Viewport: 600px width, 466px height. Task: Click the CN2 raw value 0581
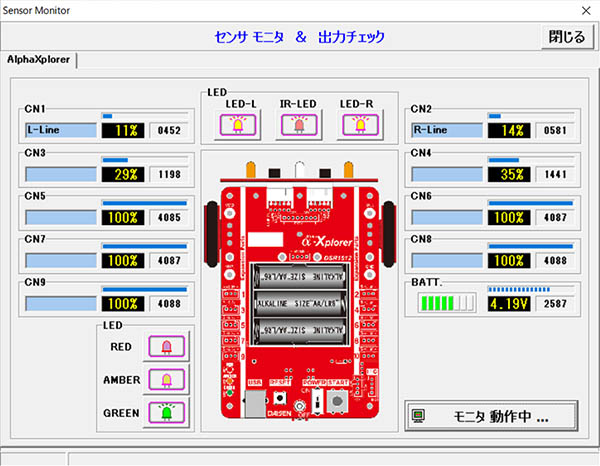tap(555, 130)
